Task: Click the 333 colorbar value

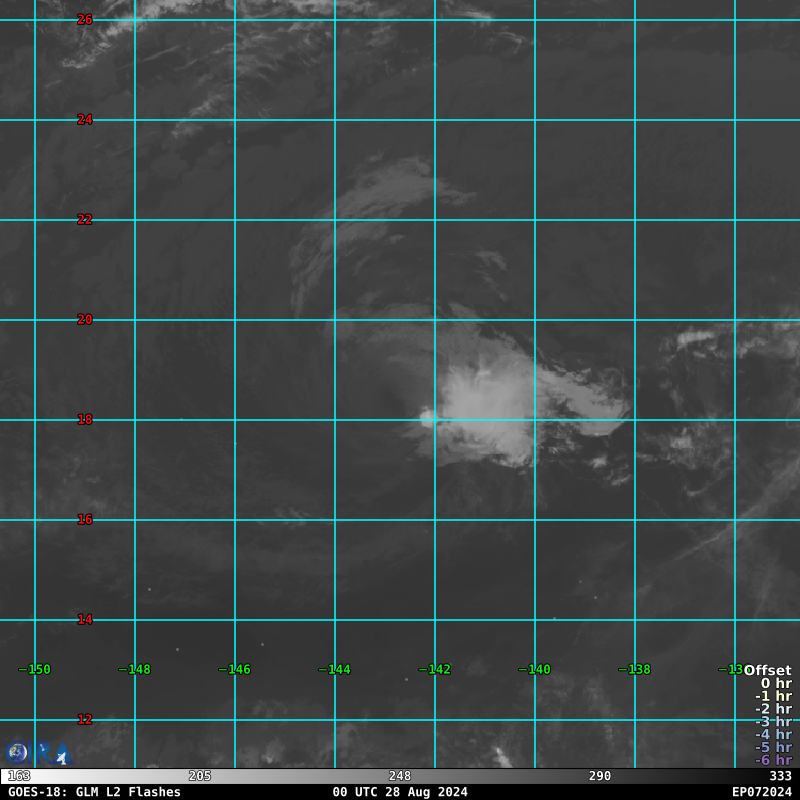Action: (x=780, y=776)
